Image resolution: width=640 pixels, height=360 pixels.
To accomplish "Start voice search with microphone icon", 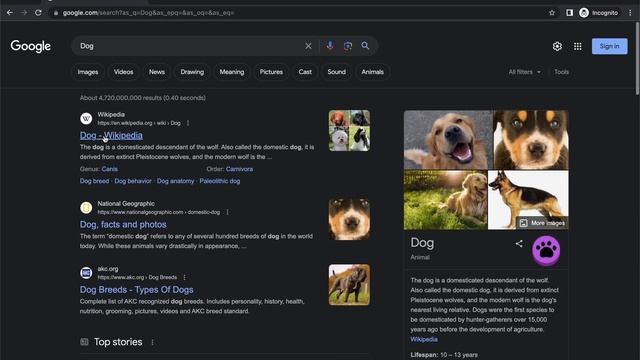I will [x=330, y=46].
